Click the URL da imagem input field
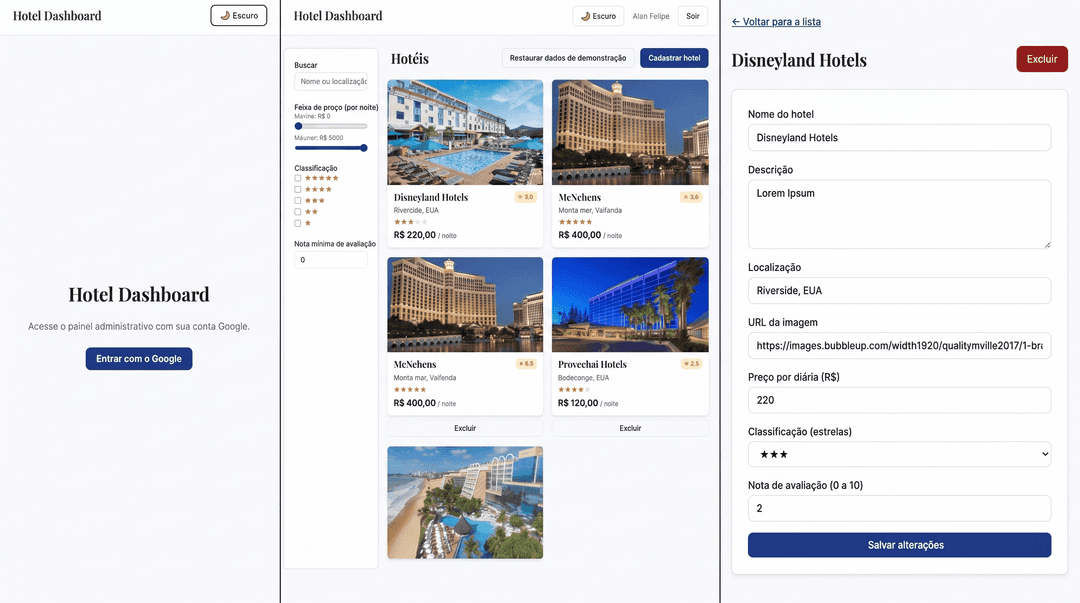This screenshot has width=1080, height=603. (x=899, y=345)
